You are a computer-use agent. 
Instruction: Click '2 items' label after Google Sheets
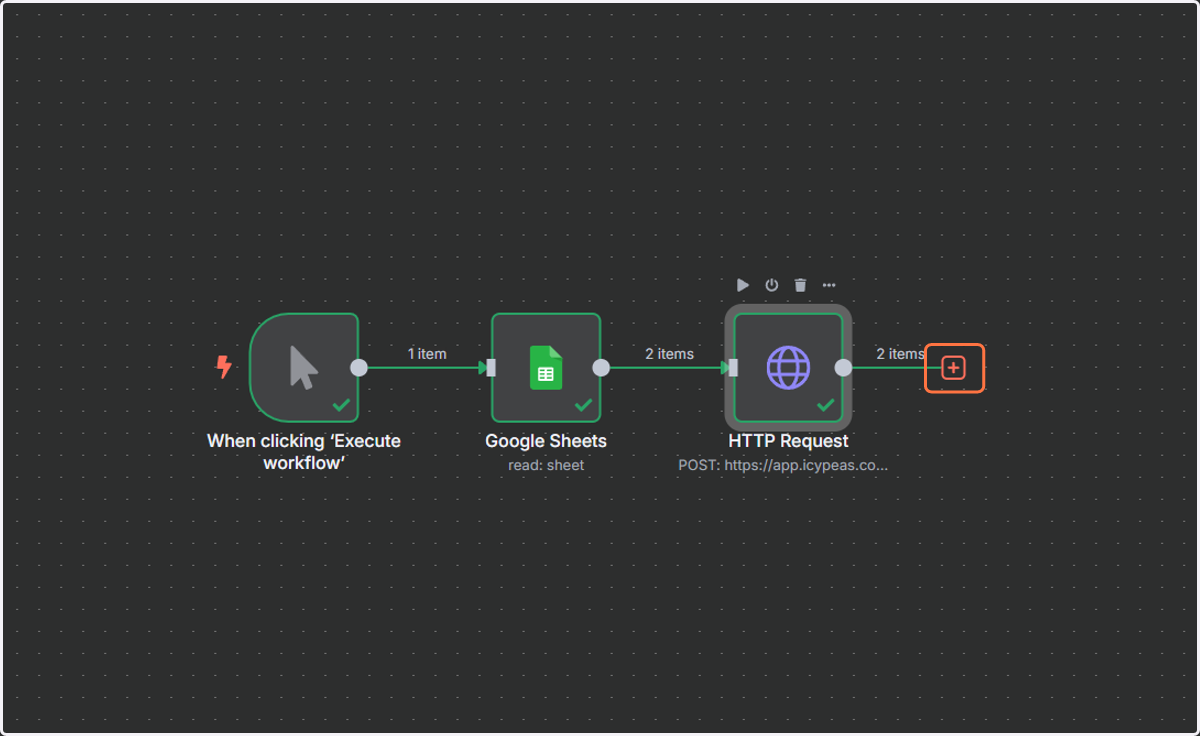(669, 354)
